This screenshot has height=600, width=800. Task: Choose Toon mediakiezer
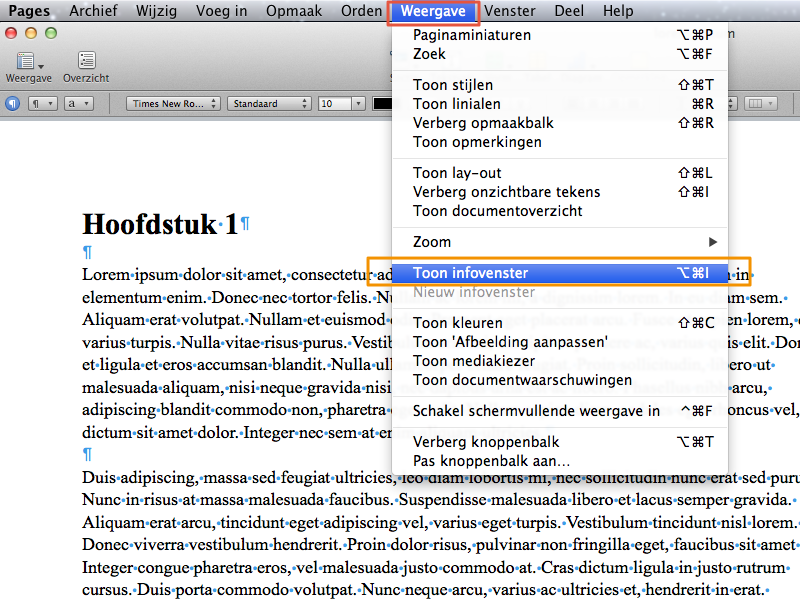click(x=560, y=361)
